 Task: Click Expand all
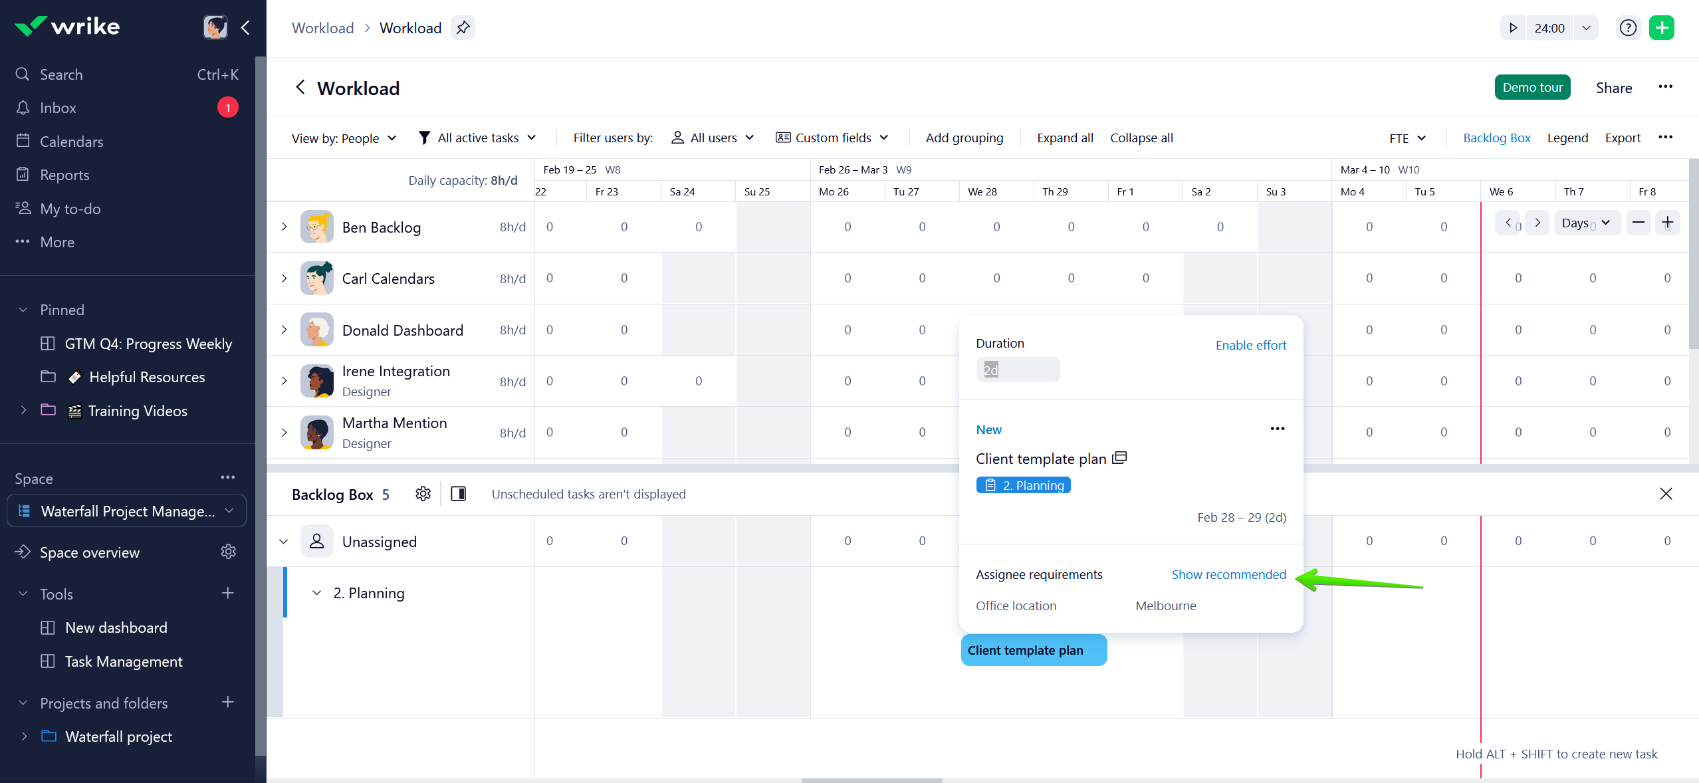[1065, 138]
